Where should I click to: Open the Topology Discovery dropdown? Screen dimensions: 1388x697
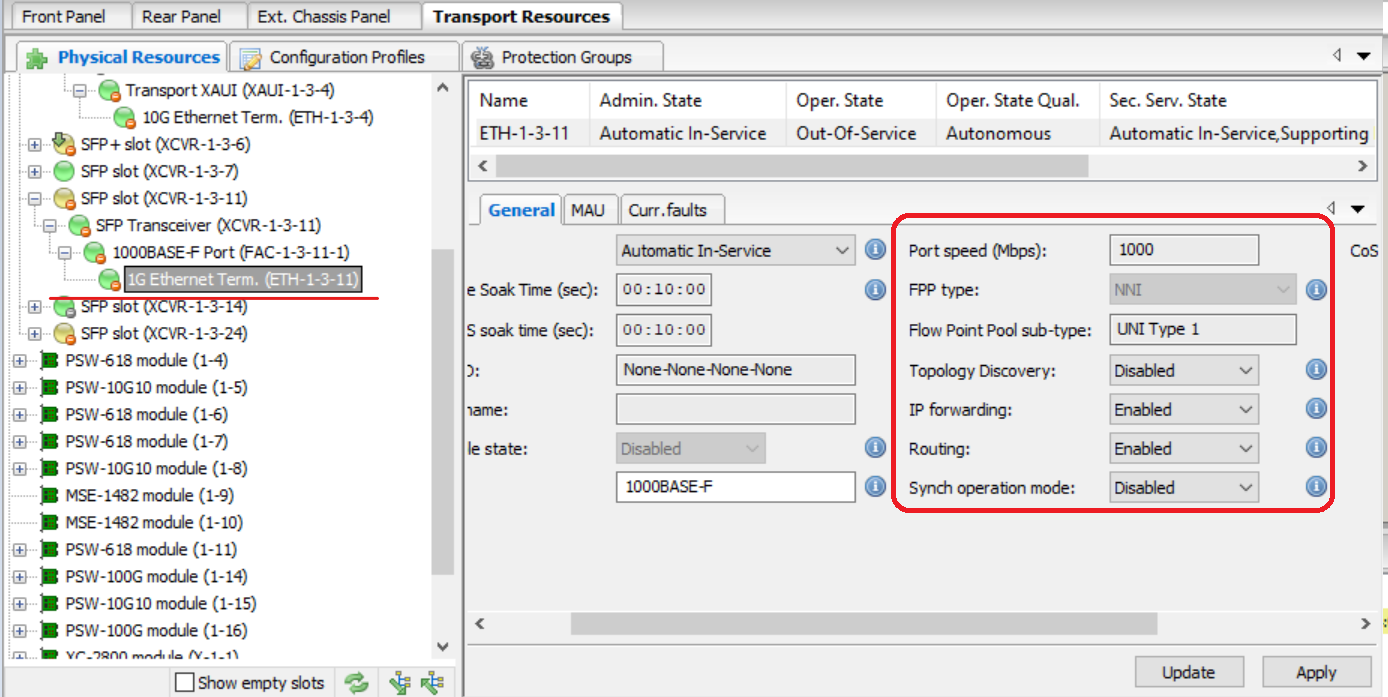pos(1184,370)
